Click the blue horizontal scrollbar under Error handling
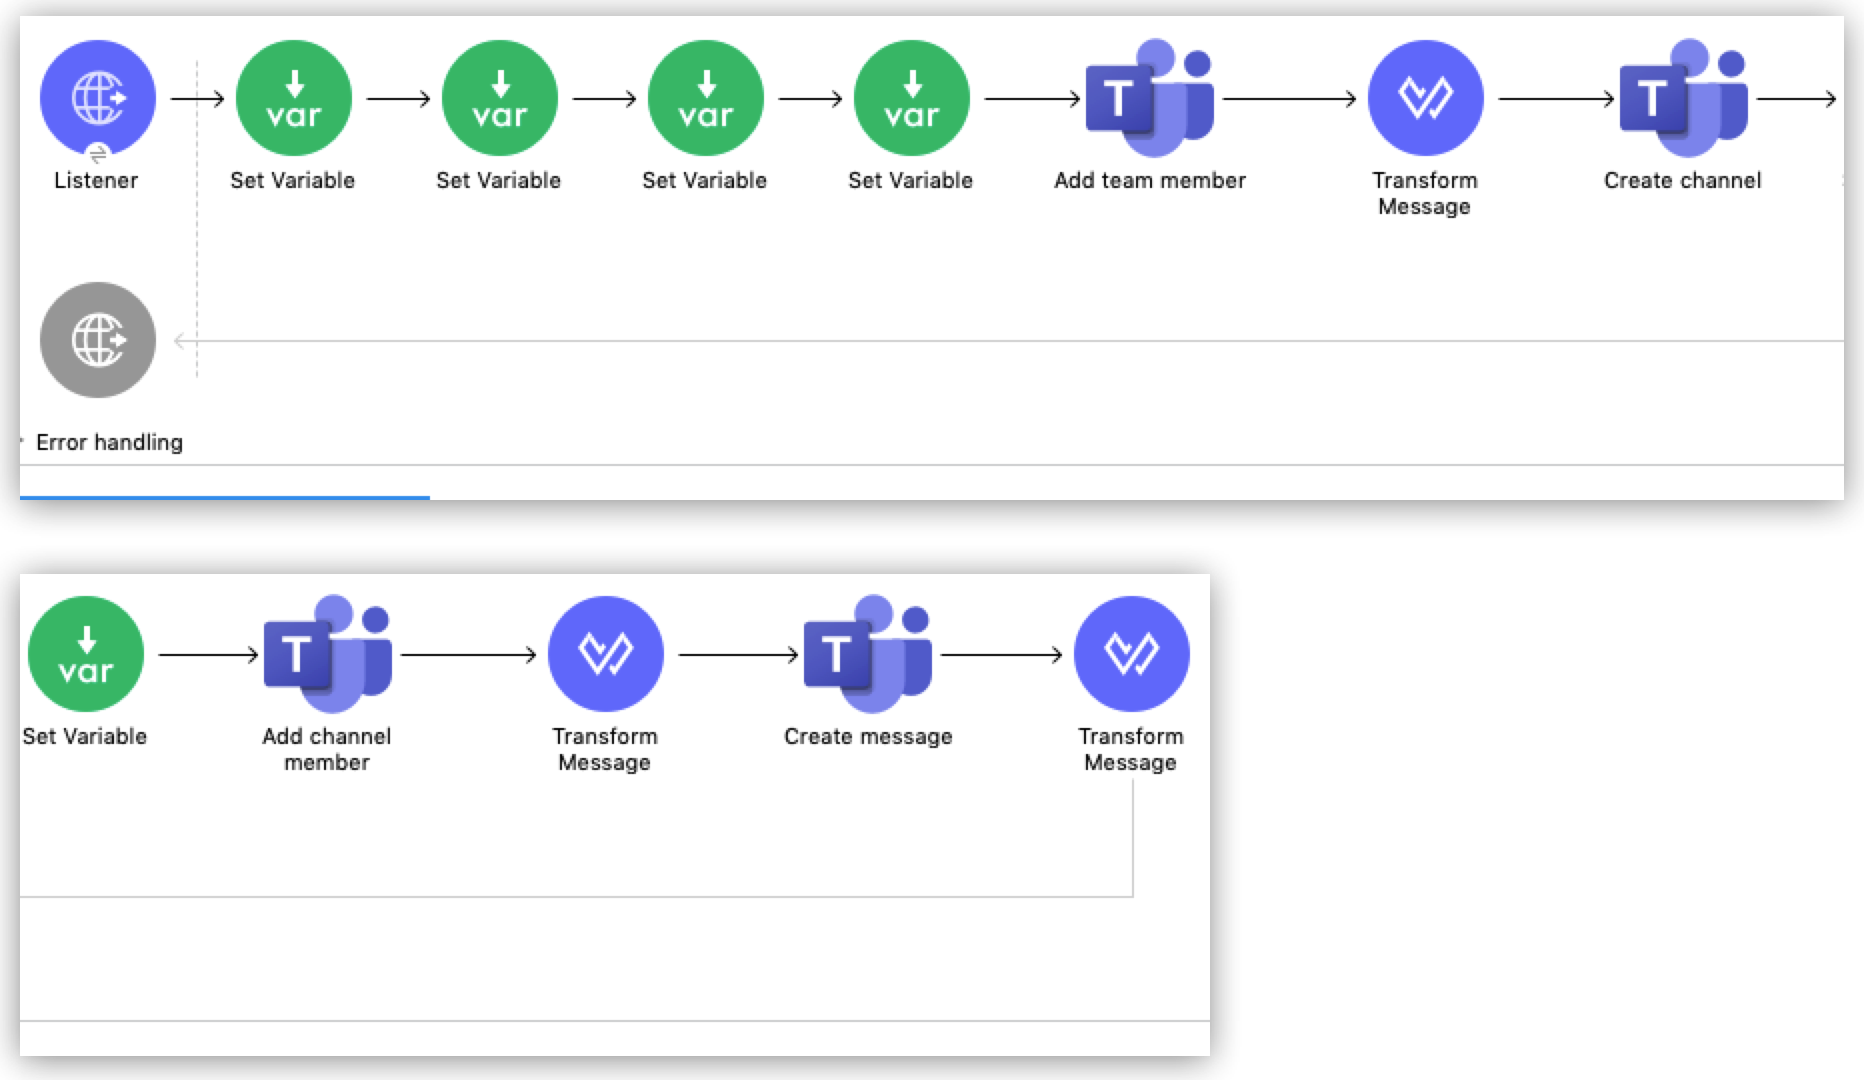1864x1080 pixels. (225, 497)
